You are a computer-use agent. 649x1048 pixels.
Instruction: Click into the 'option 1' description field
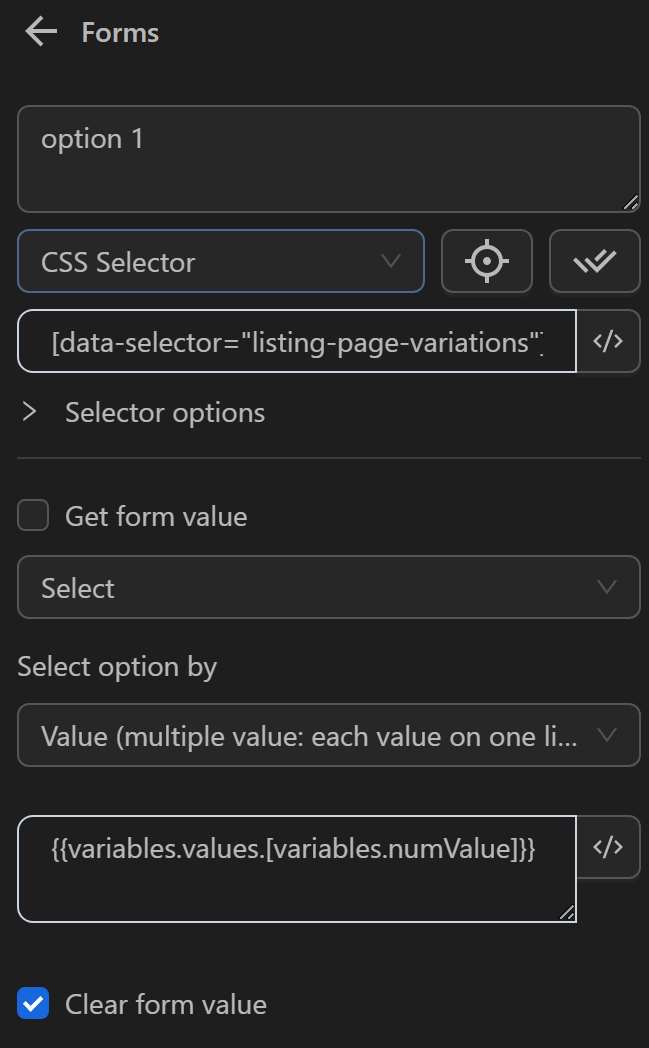(x=328, y=159)
